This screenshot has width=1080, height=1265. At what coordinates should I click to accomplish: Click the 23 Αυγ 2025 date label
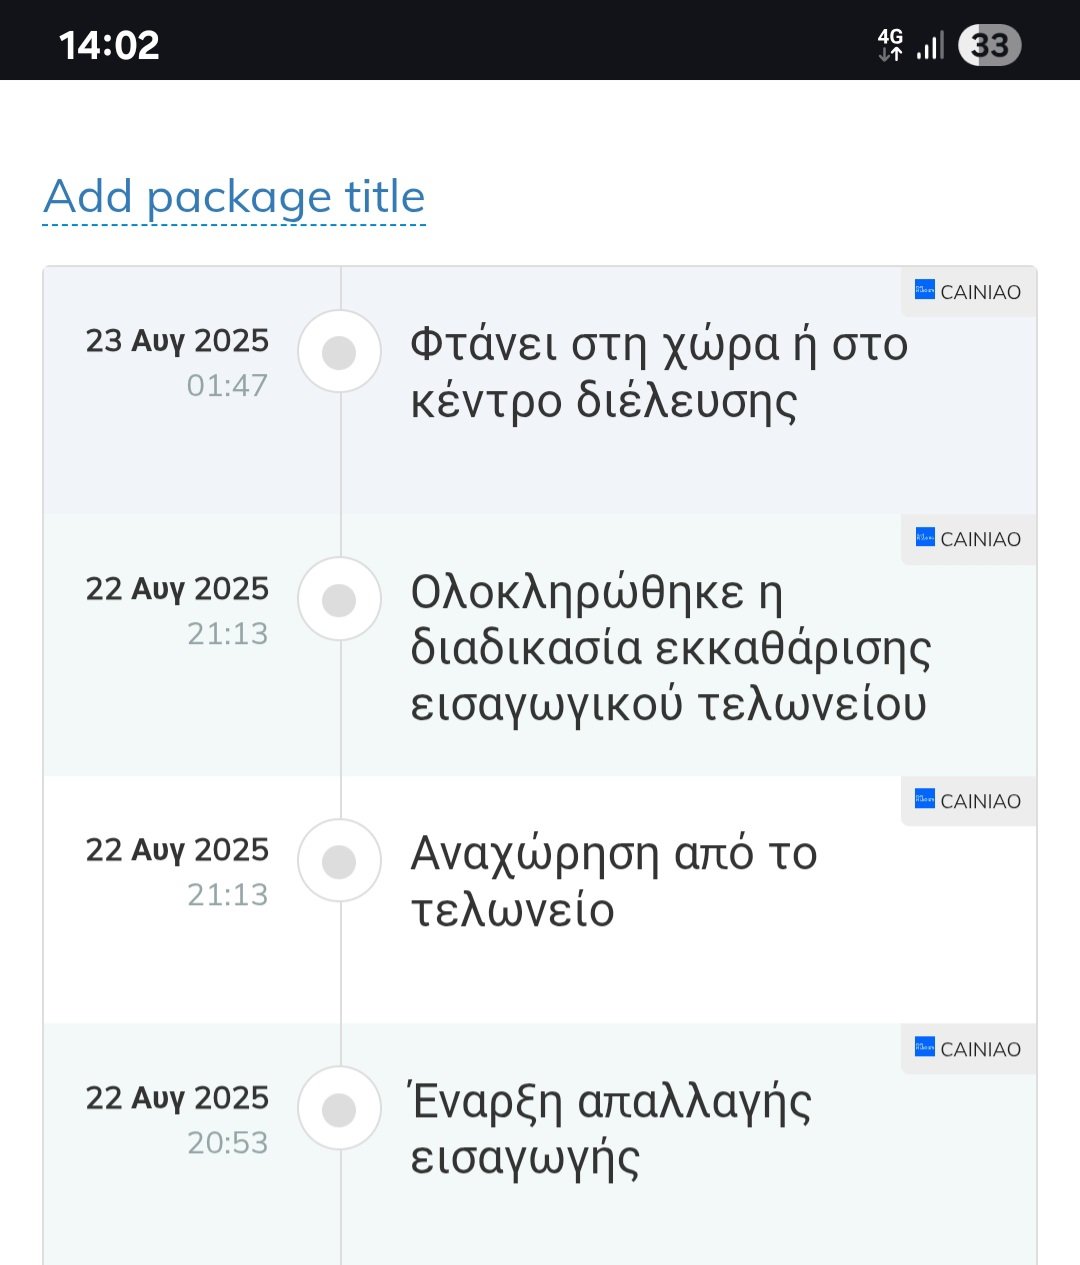click(177, 341)
